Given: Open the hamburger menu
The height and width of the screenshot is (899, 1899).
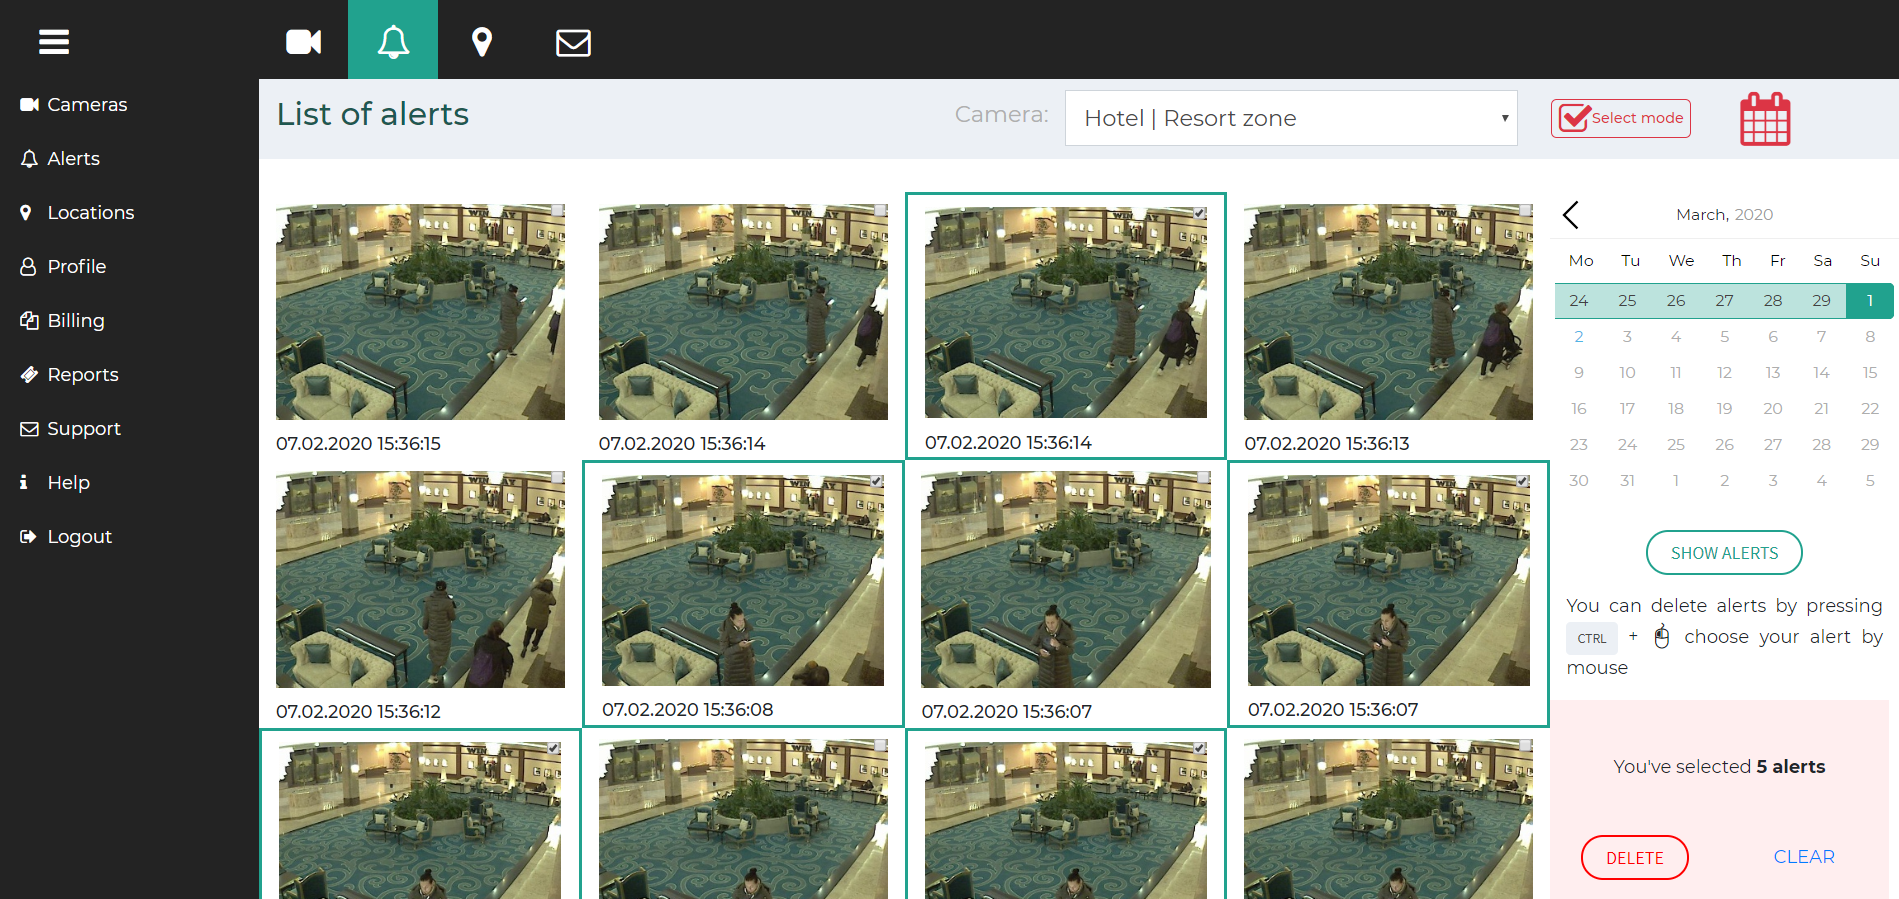Looking at the screenshot, I should point(54,42).
